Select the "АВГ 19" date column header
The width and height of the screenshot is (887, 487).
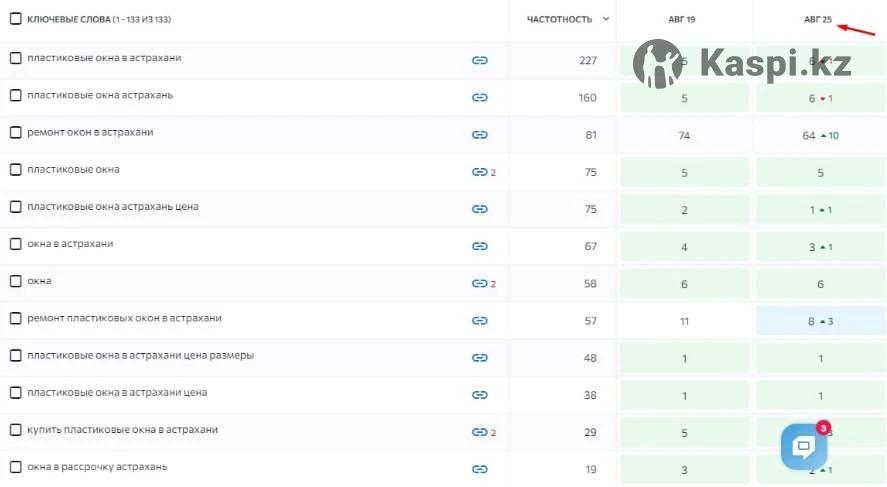tap(682, 19)
